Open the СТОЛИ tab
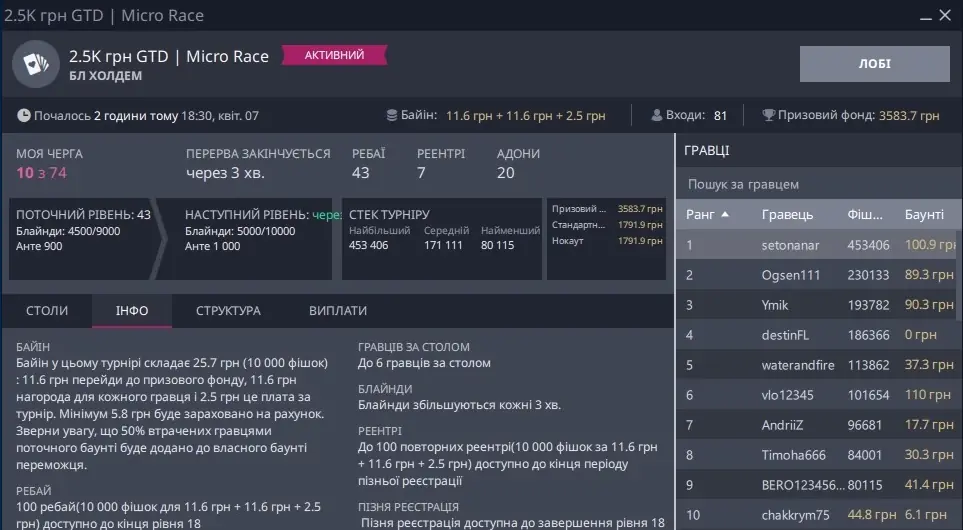The height and width of the screenshot is (530, 963). 47,311
